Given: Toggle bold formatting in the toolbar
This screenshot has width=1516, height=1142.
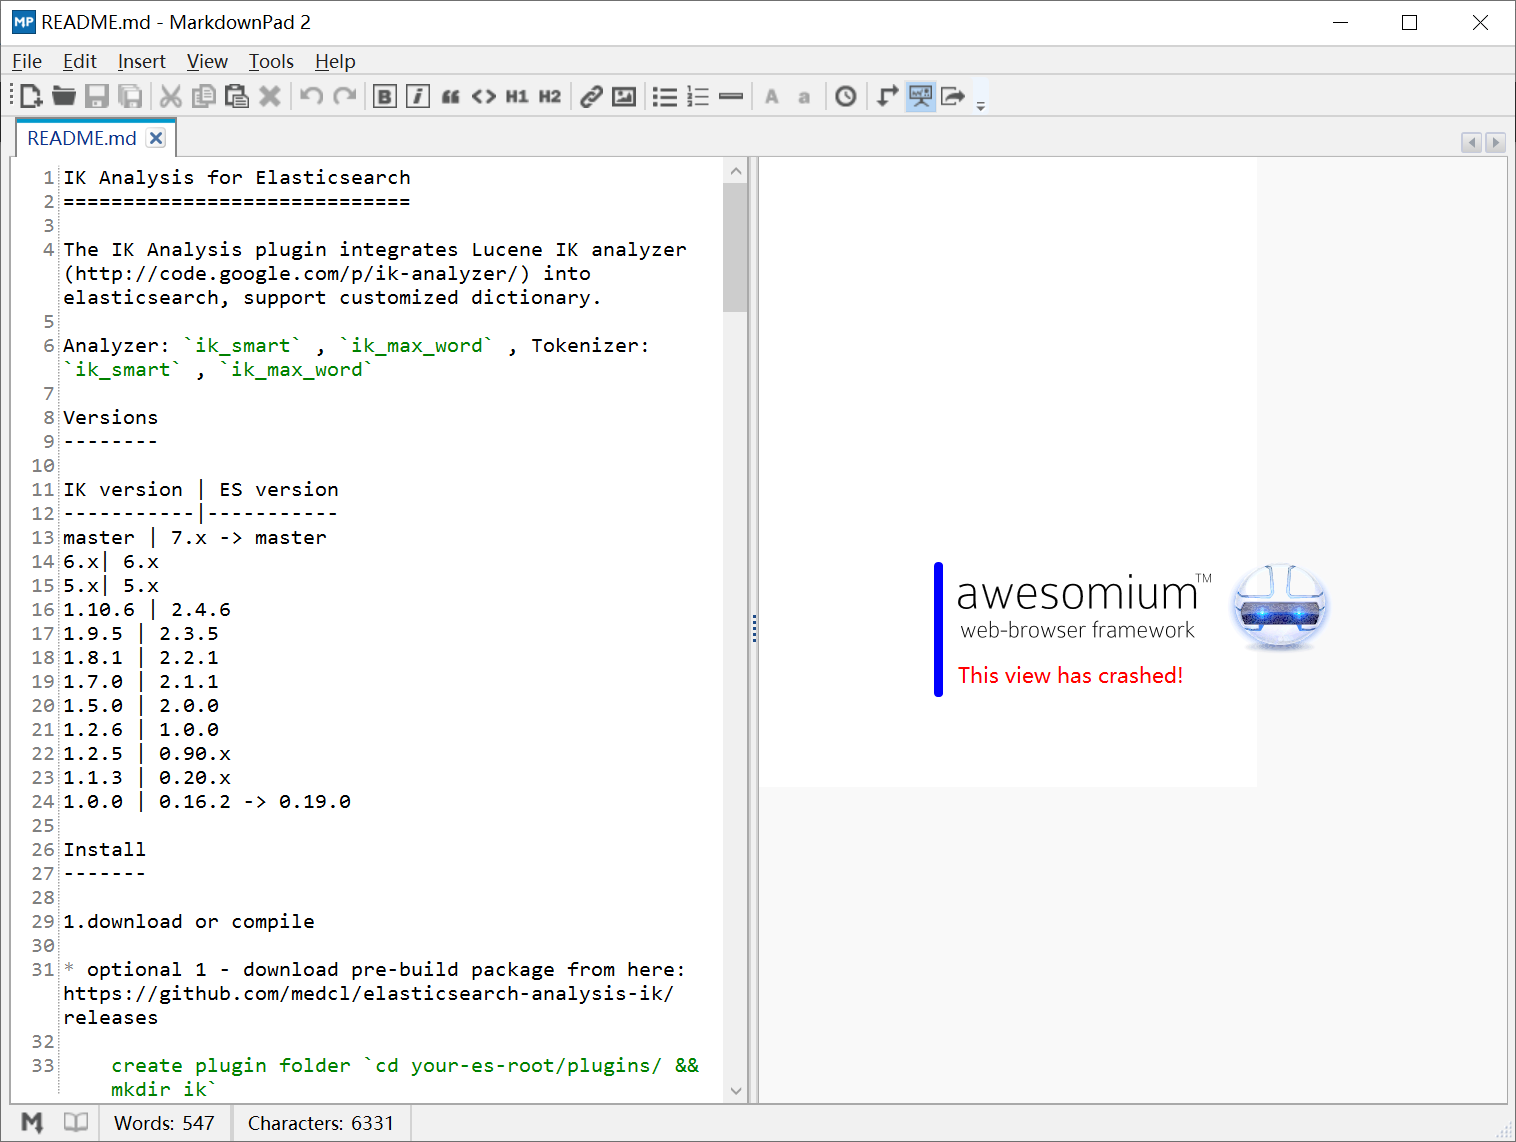Looking at the screenshot, I should pyautogui.click(x=384, y=96).
